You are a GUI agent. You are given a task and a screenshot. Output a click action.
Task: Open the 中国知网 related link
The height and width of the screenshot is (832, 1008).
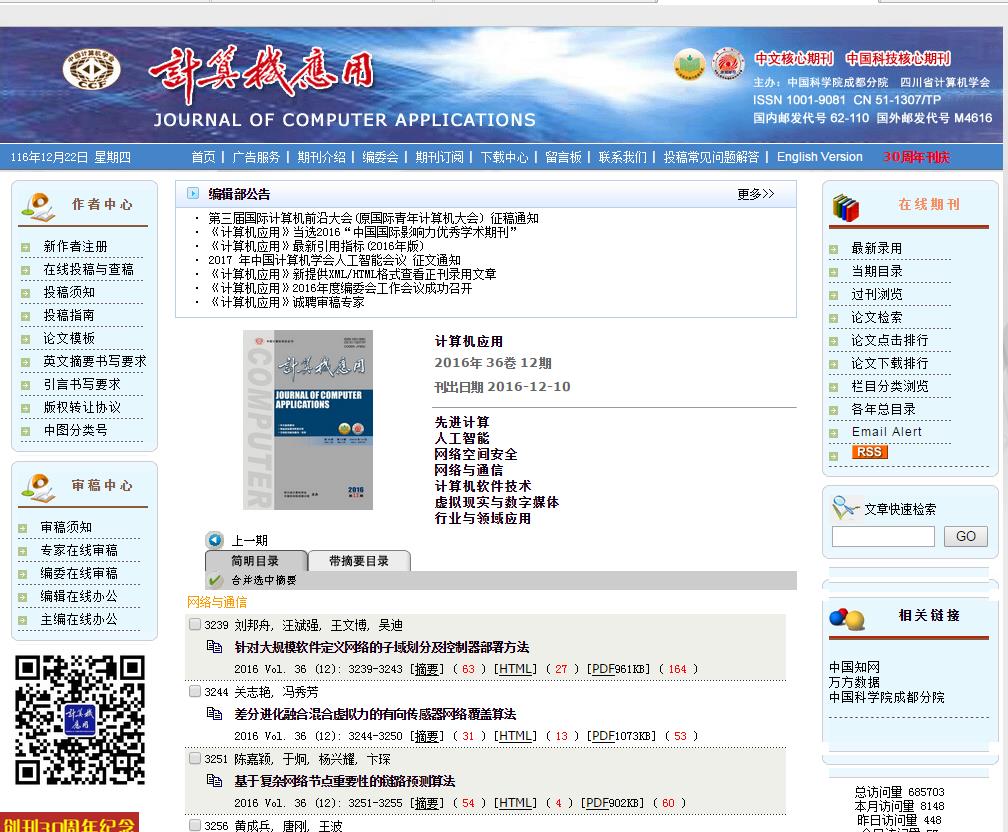click(854, 667)
